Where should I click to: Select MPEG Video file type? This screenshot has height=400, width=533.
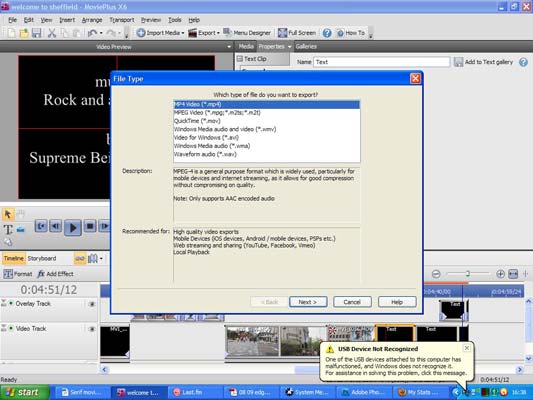[x=266, y=113]
